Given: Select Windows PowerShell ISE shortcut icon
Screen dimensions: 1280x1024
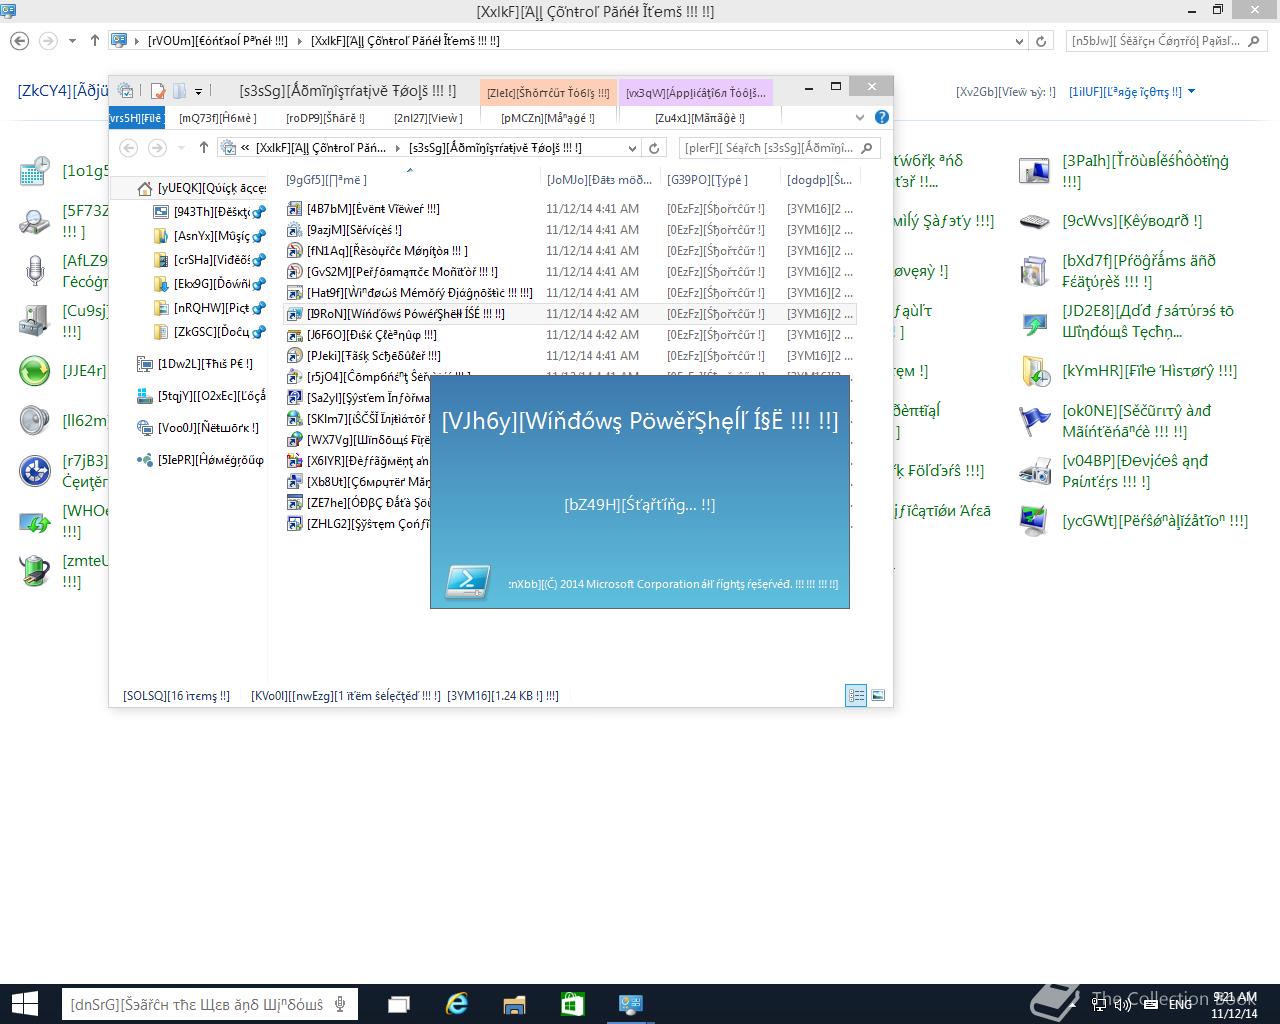Looking at the screenshot, I should 295,314.
